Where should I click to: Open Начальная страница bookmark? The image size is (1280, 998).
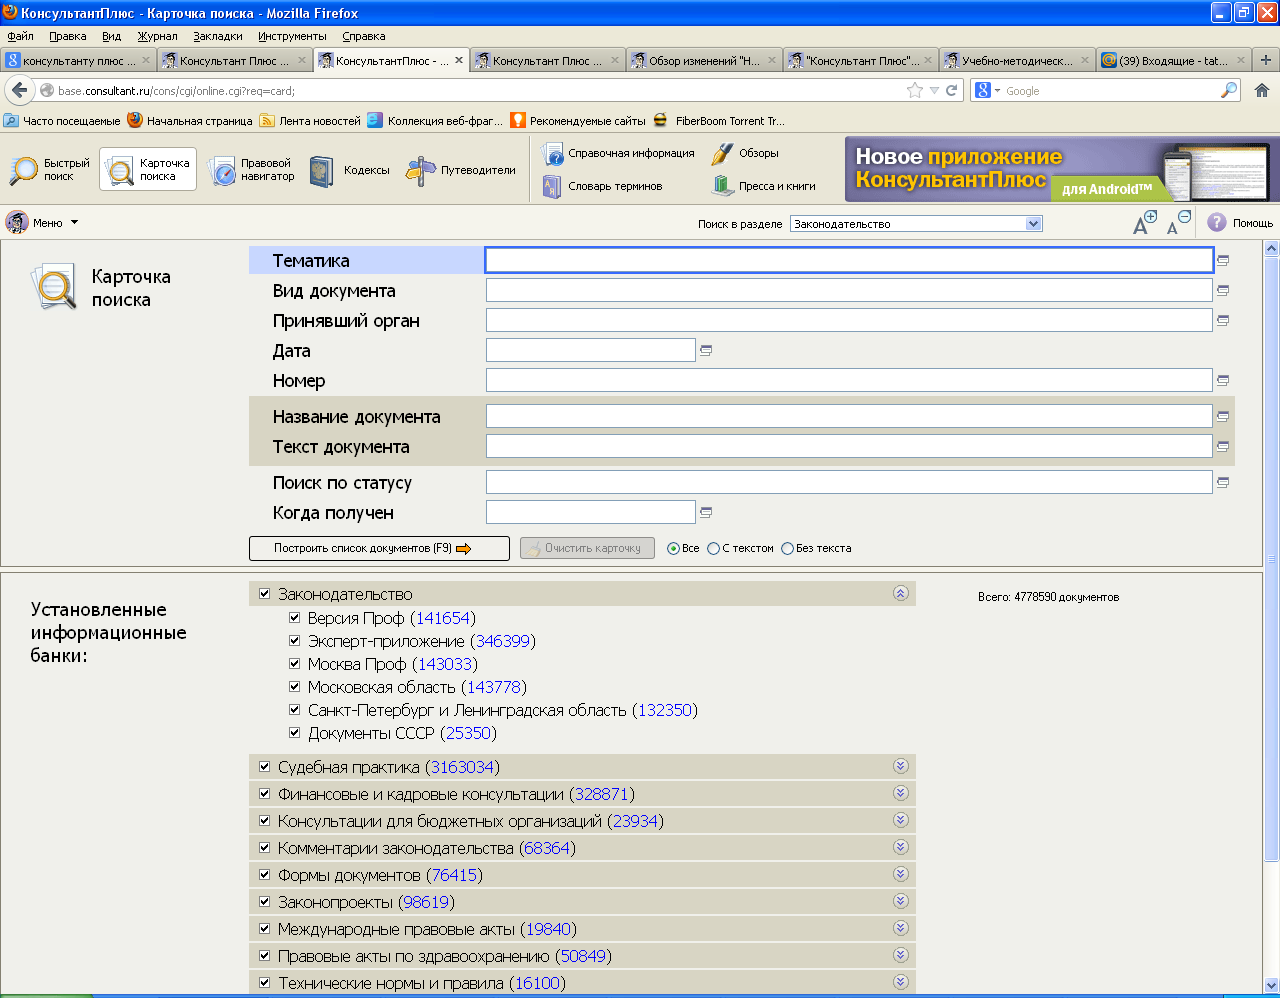click(x=190, y=121)
